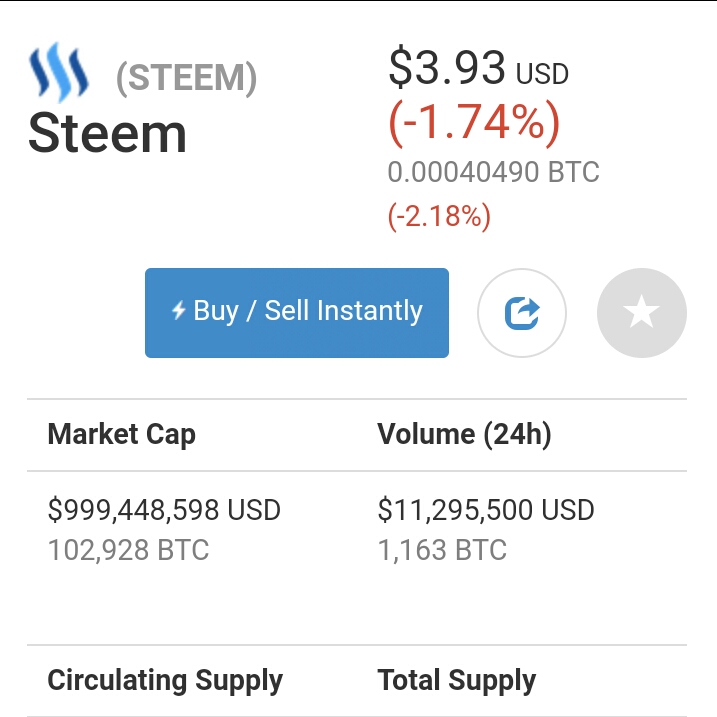Viewport: 717px width, 717px height.
Task: Click the Circulating Supply header
Action: tap(165, 681)
